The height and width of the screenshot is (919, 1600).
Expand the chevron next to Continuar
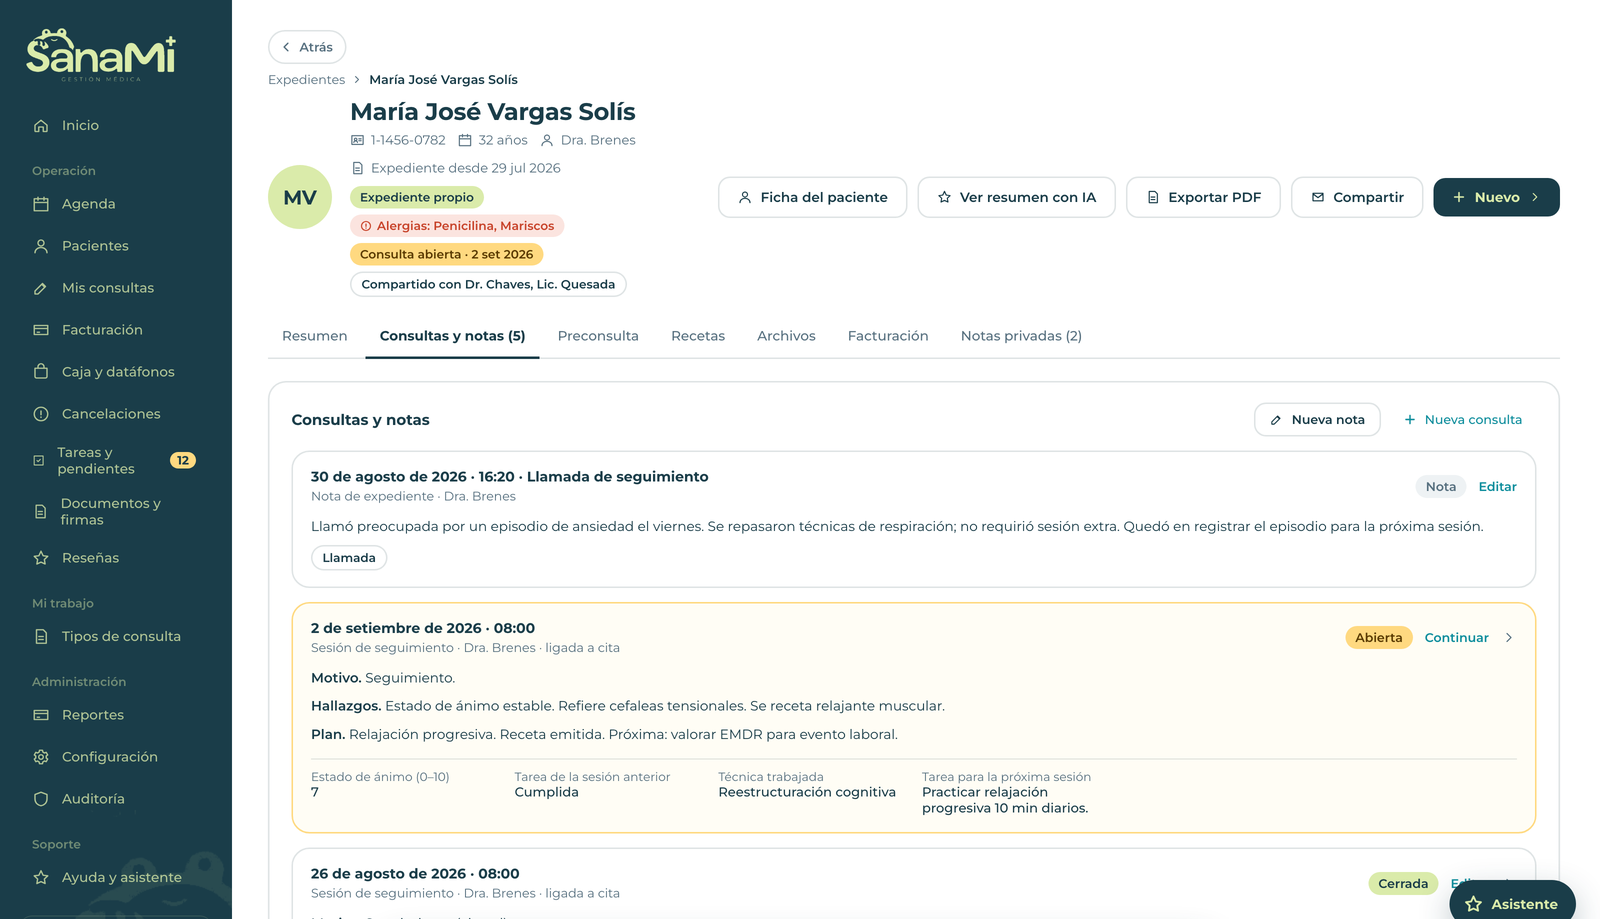click(x=1509, y=638)
